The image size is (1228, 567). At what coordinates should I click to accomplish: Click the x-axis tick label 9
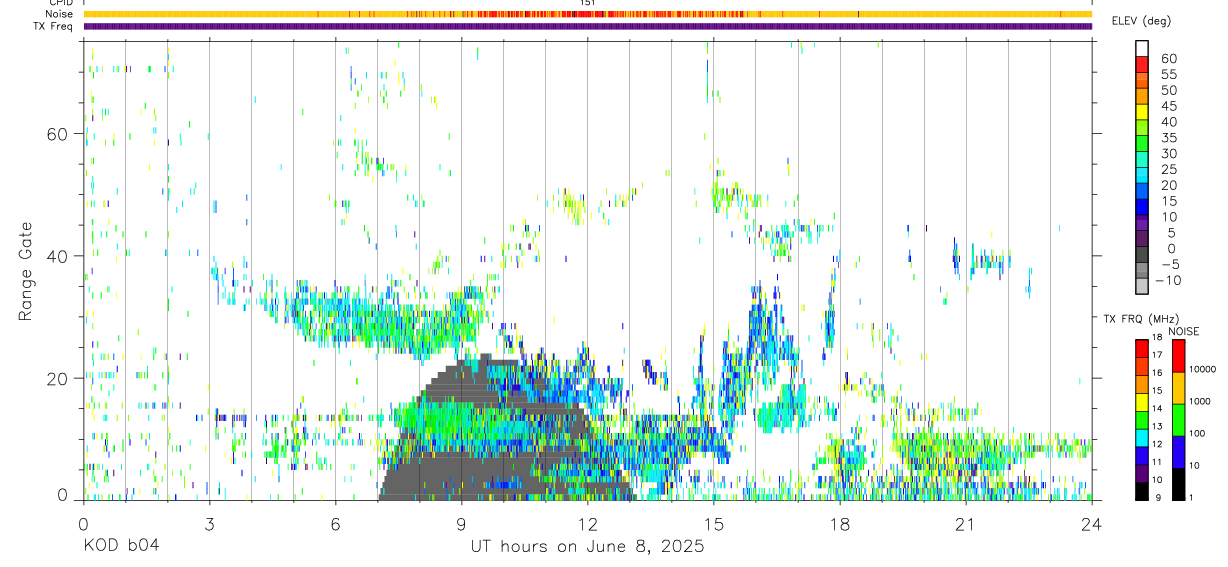(x=461, y=523)
